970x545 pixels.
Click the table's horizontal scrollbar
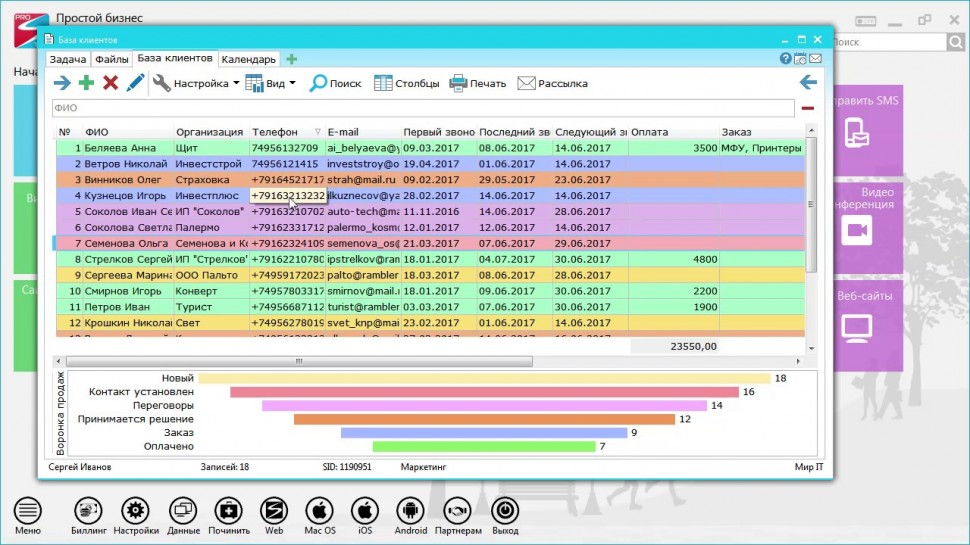click(300, 361)
